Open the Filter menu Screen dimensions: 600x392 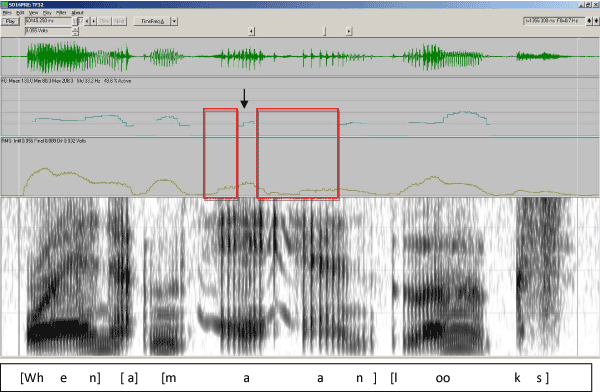[x=61, y=13]
